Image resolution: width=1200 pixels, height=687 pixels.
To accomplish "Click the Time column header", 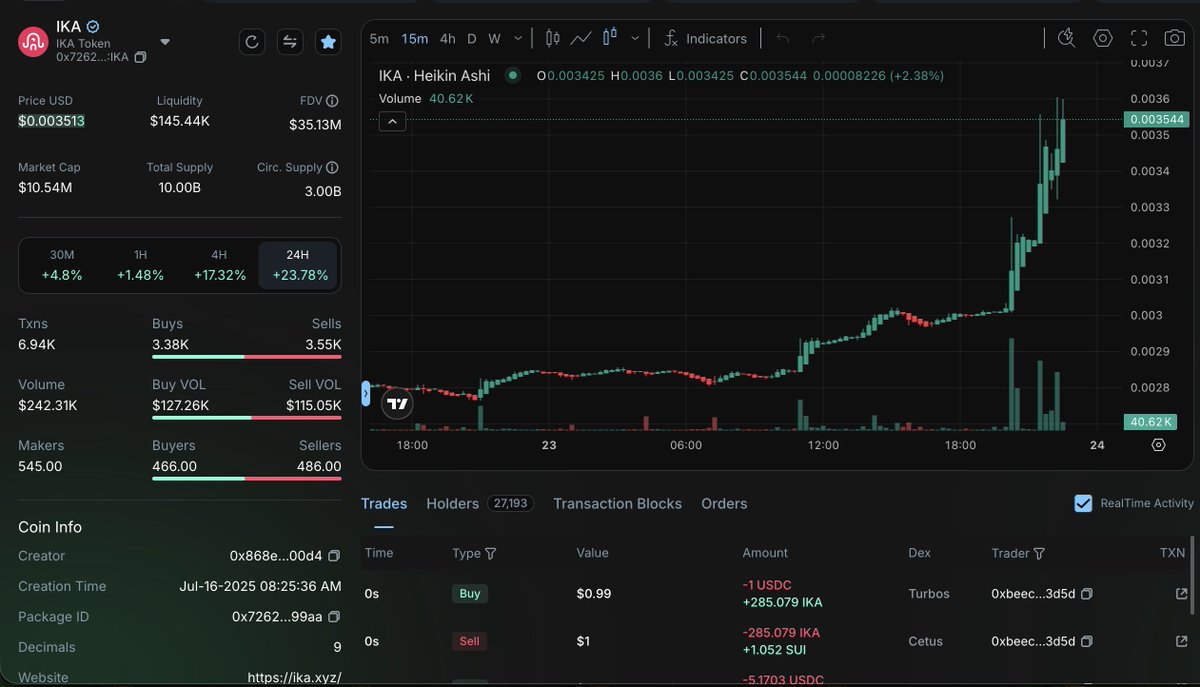I will [x=379, y=552].
